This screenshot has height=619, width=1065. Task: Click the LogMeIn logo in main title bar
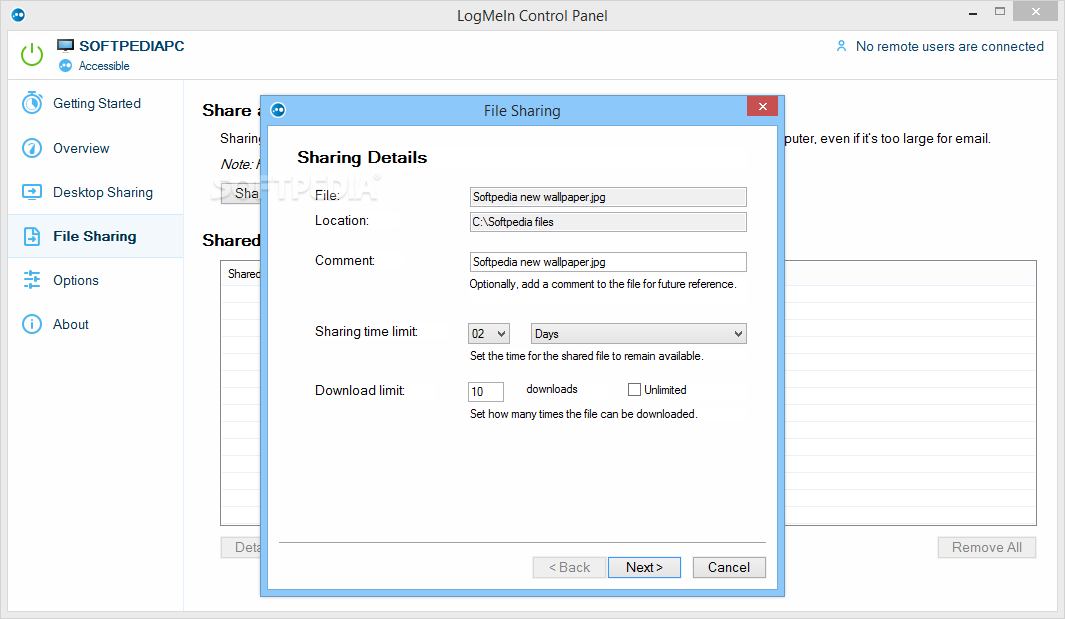(x=18, y=15)
